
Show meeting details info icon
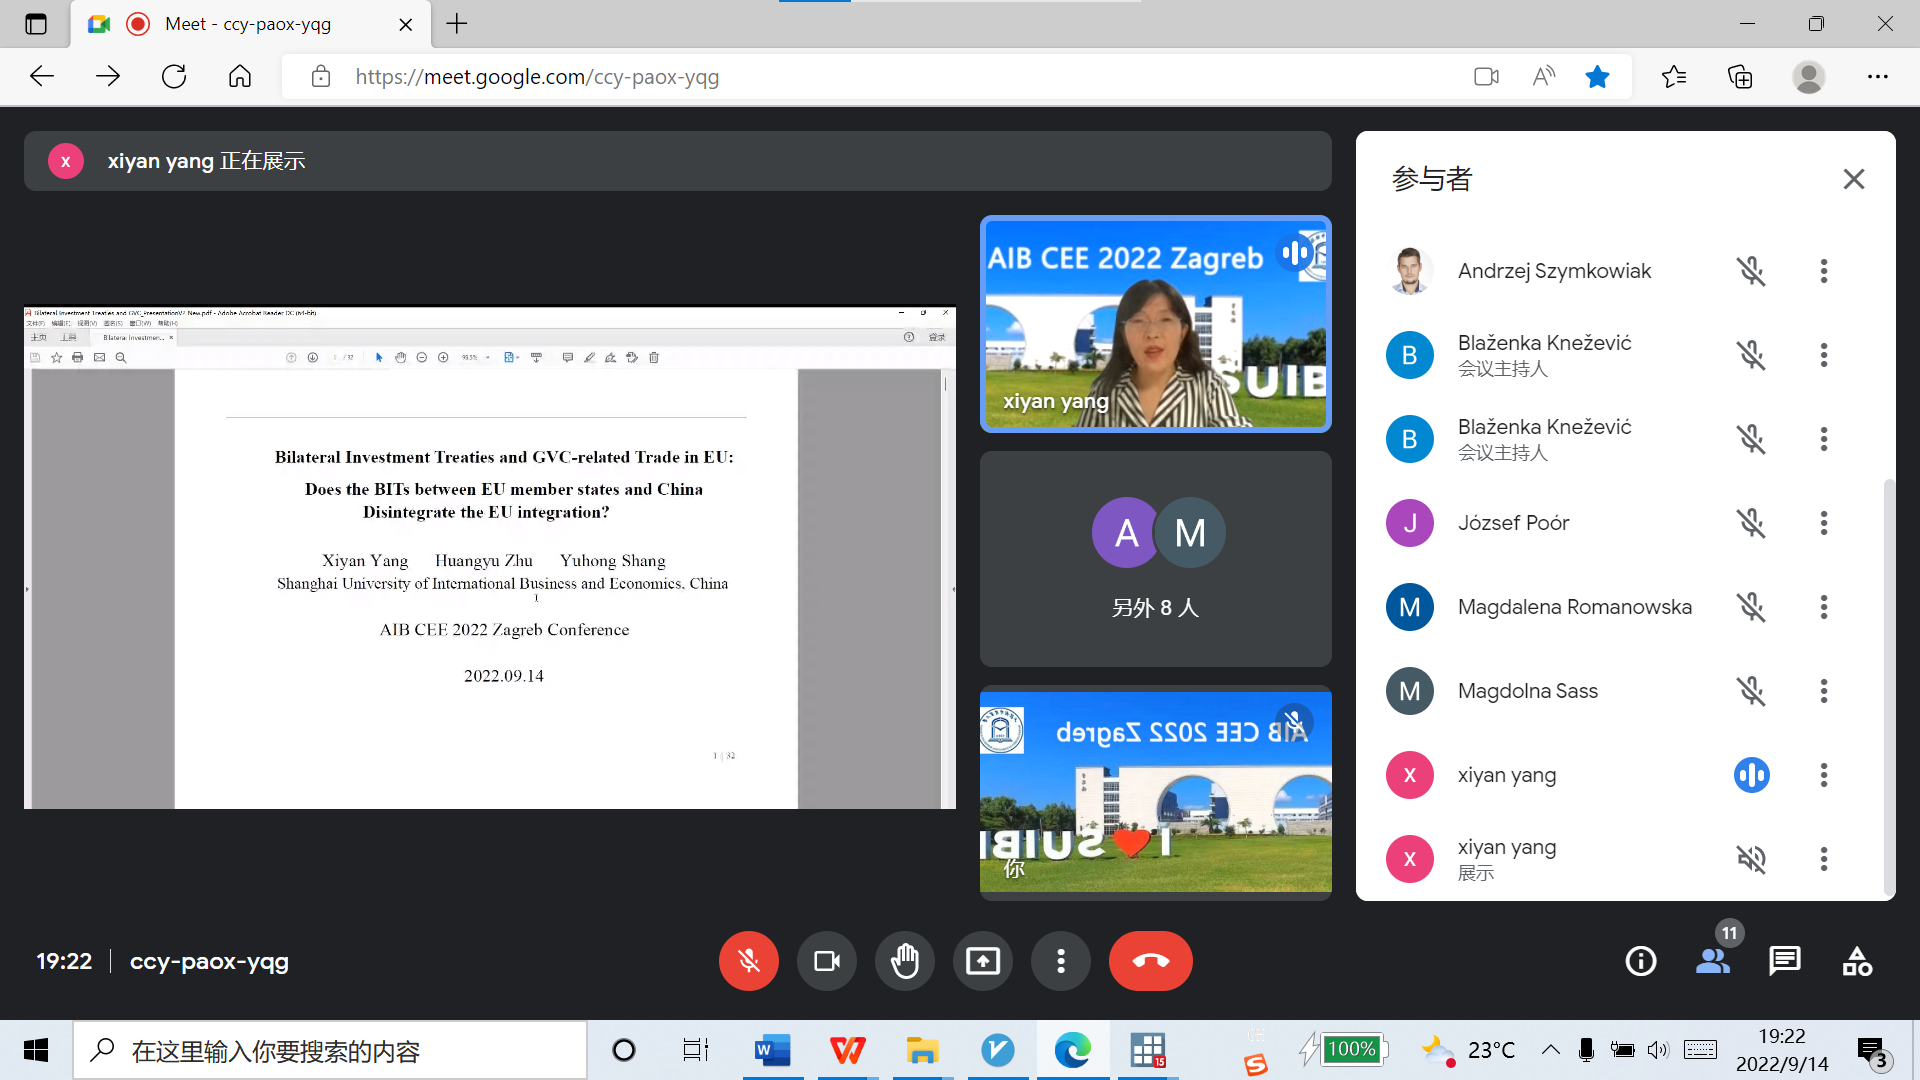[1640, 961]
